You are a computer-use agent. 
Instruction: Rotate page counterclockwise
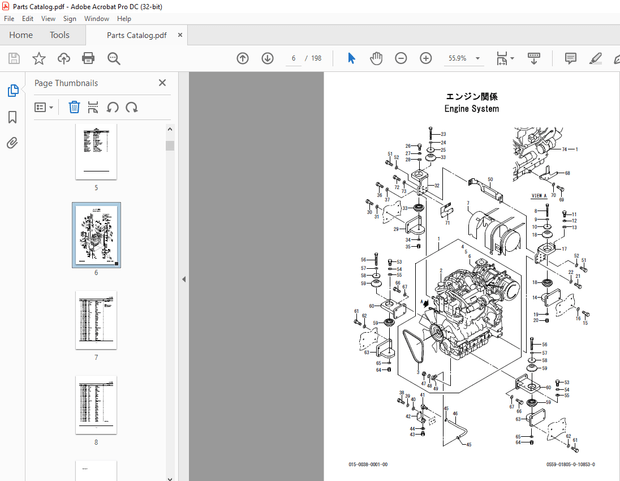(x=113, y=107)
